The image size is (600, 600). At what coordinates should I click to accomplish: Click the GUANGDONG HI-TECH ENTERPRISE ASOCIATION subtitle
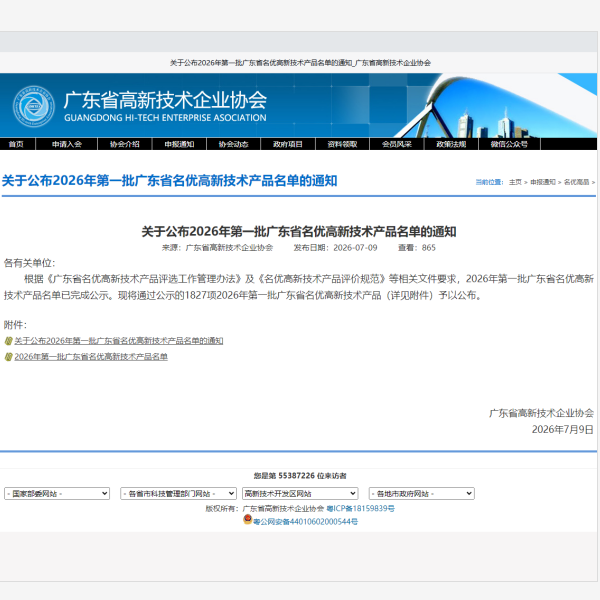tap(165, 118)
